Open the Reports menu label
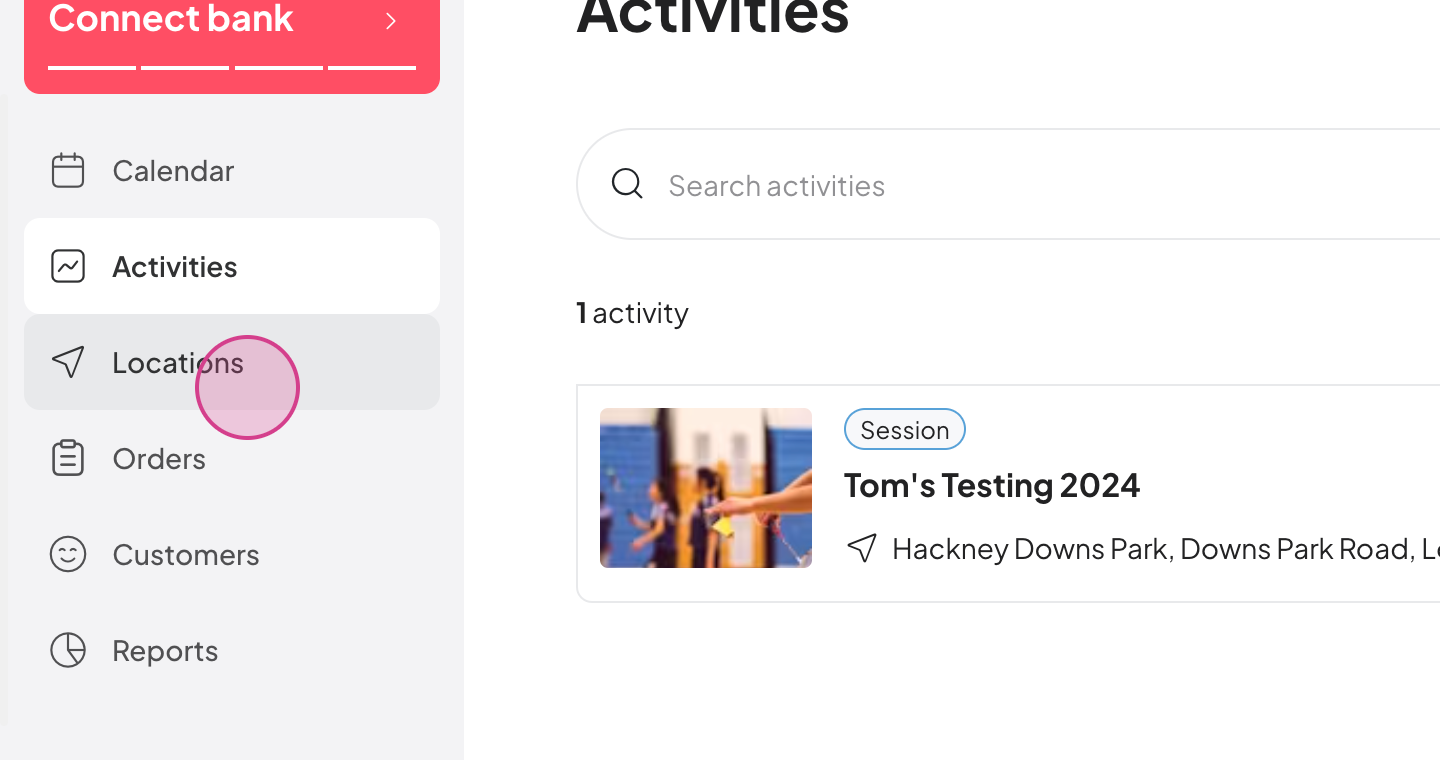Screen dimensions: 1440x760 click(165, 651)
